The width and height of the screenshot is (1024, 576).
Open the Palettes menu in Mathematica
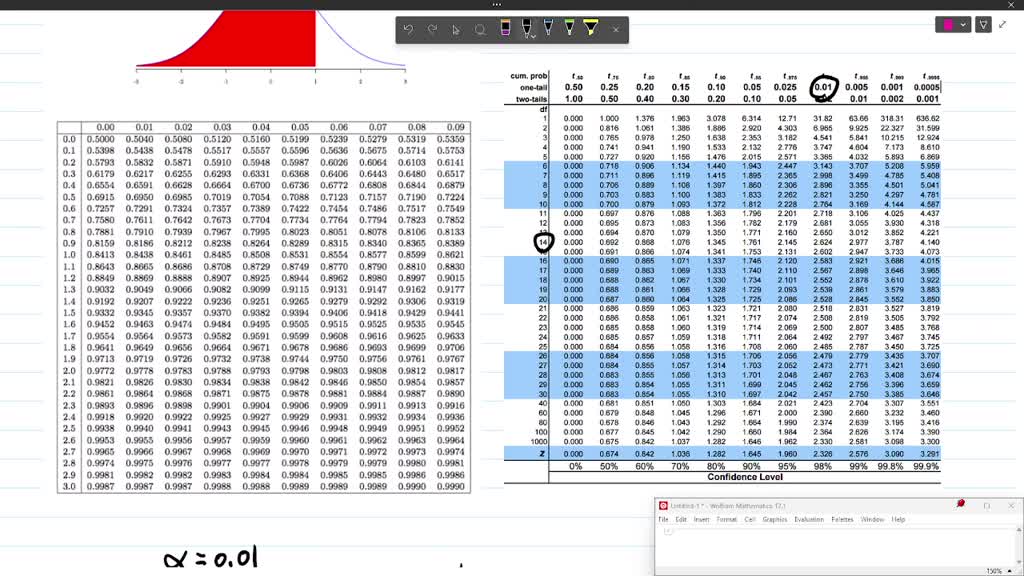842,519
